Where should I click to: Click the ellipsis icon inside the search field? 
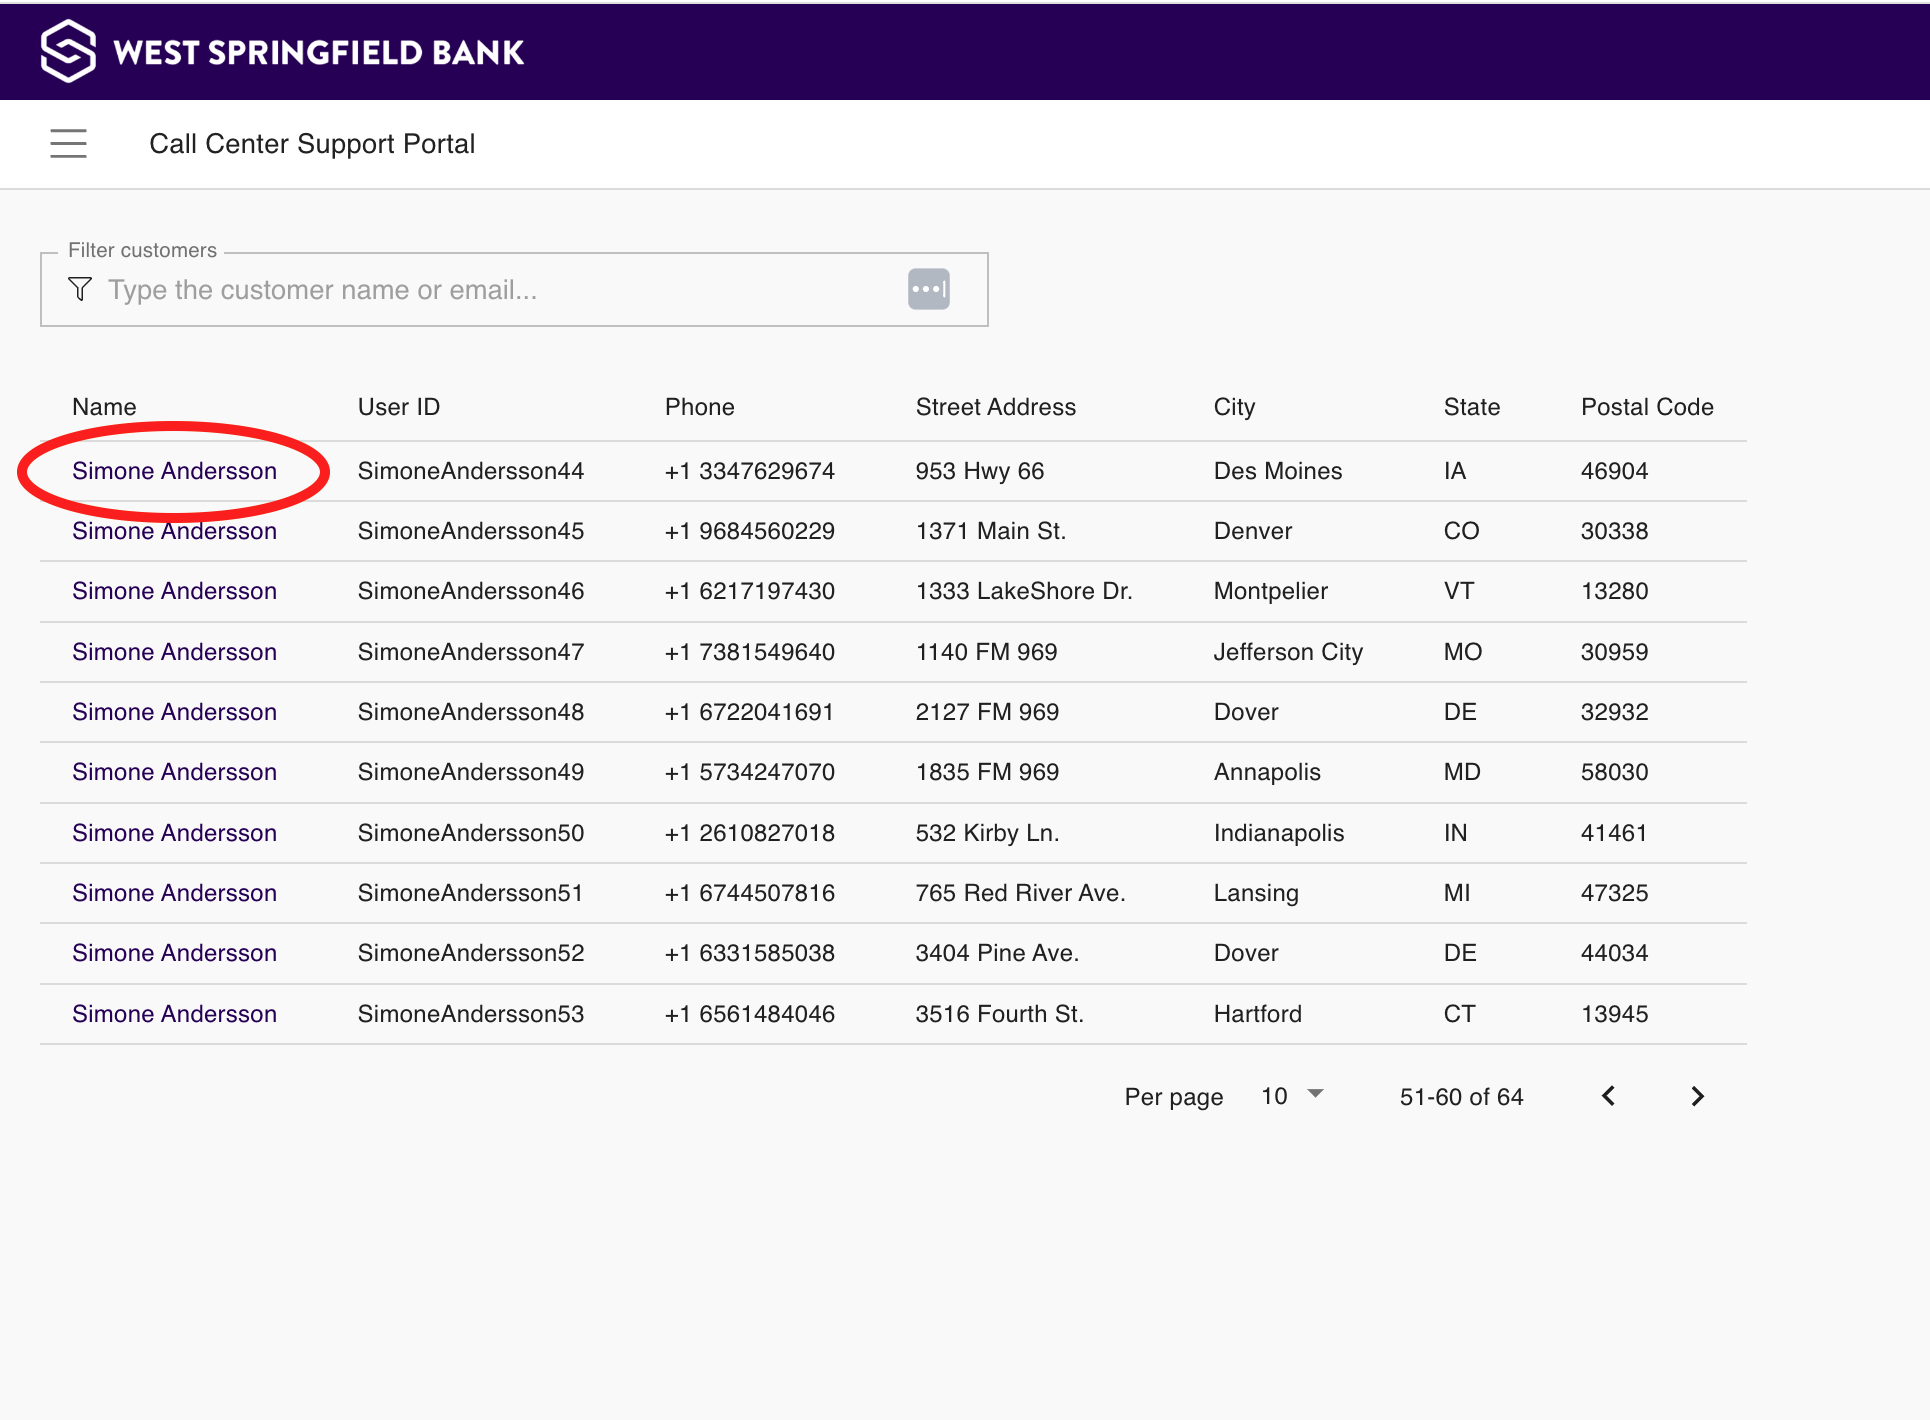click(928, 288)
